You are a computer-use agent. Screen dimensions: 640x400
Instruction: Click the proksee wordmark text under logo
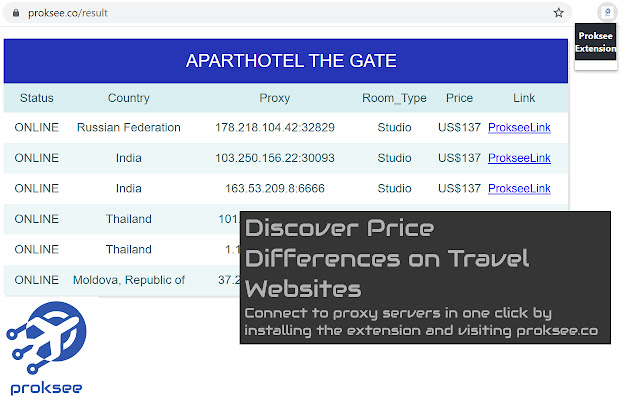(46, 387)
